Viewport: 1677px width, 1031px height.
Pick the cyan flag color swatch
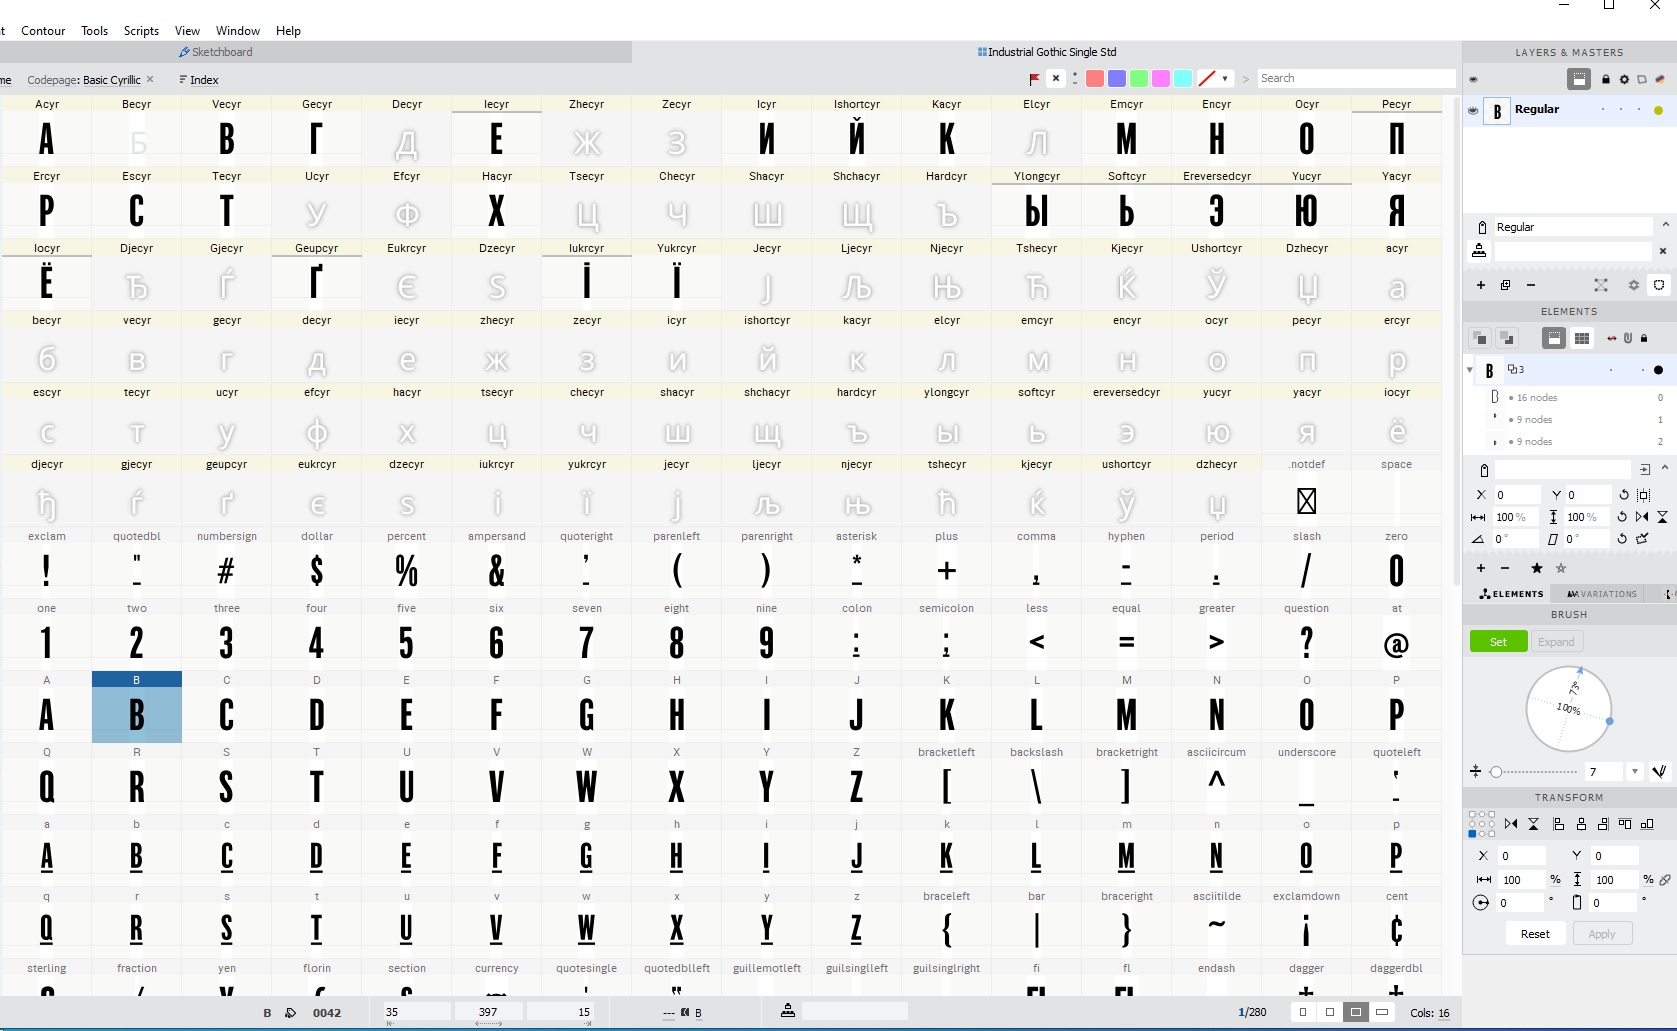1183,79
